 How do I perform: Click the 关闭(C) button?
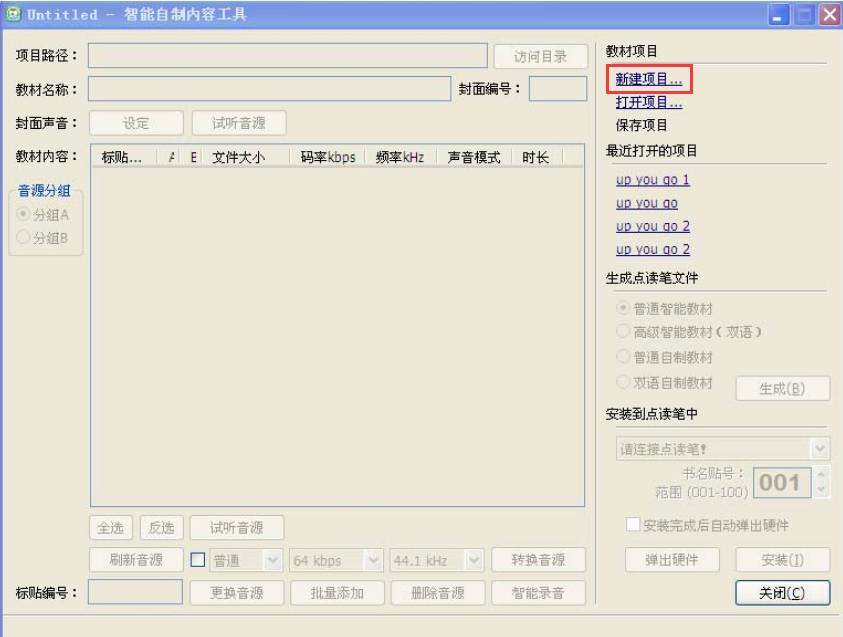(783, 592)
